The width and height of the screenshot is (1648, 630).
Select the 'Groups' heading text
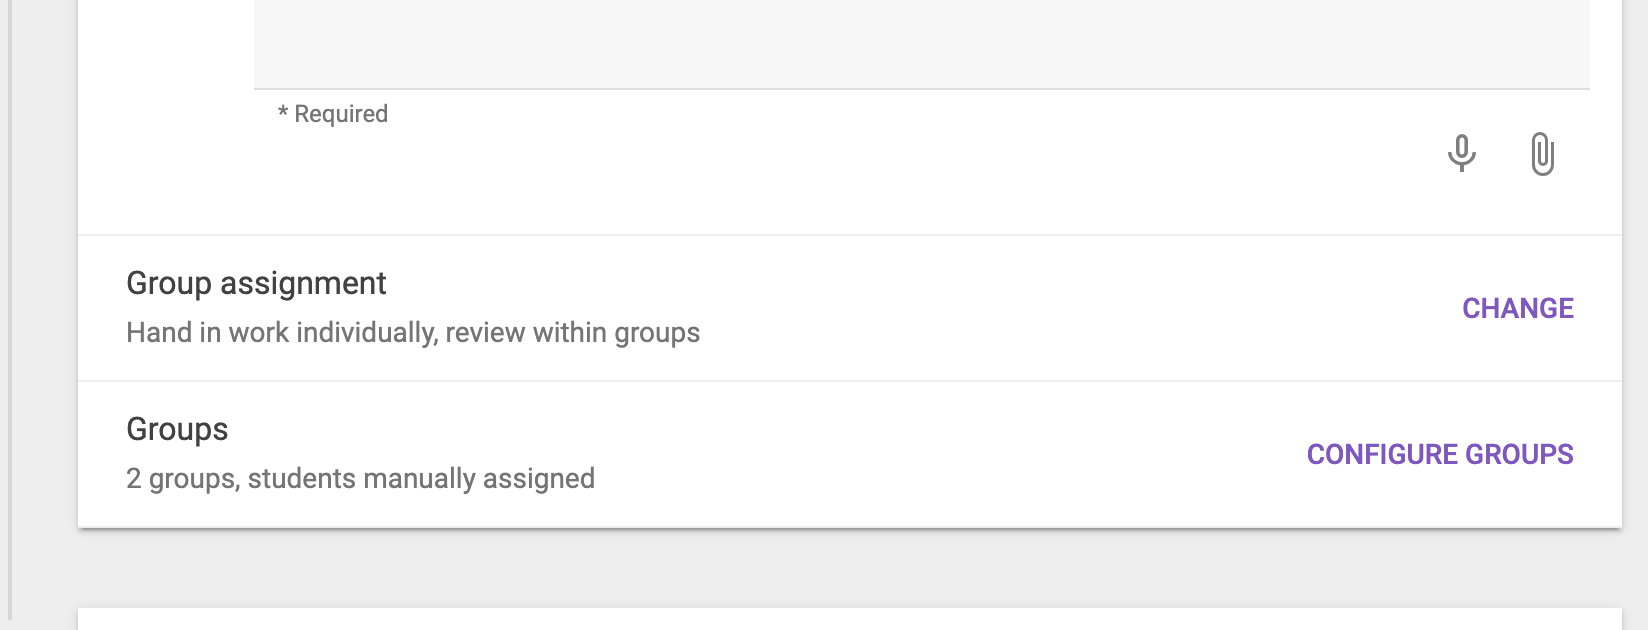pyautogui.click(x=177, y=429)
